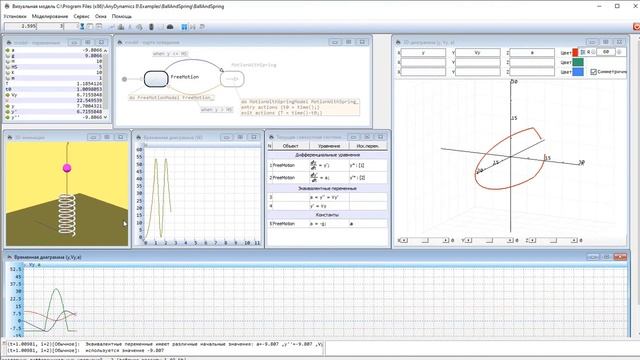The image size is (640, 360).
Task: Click the first X field containing y
Action: (423, 53)
